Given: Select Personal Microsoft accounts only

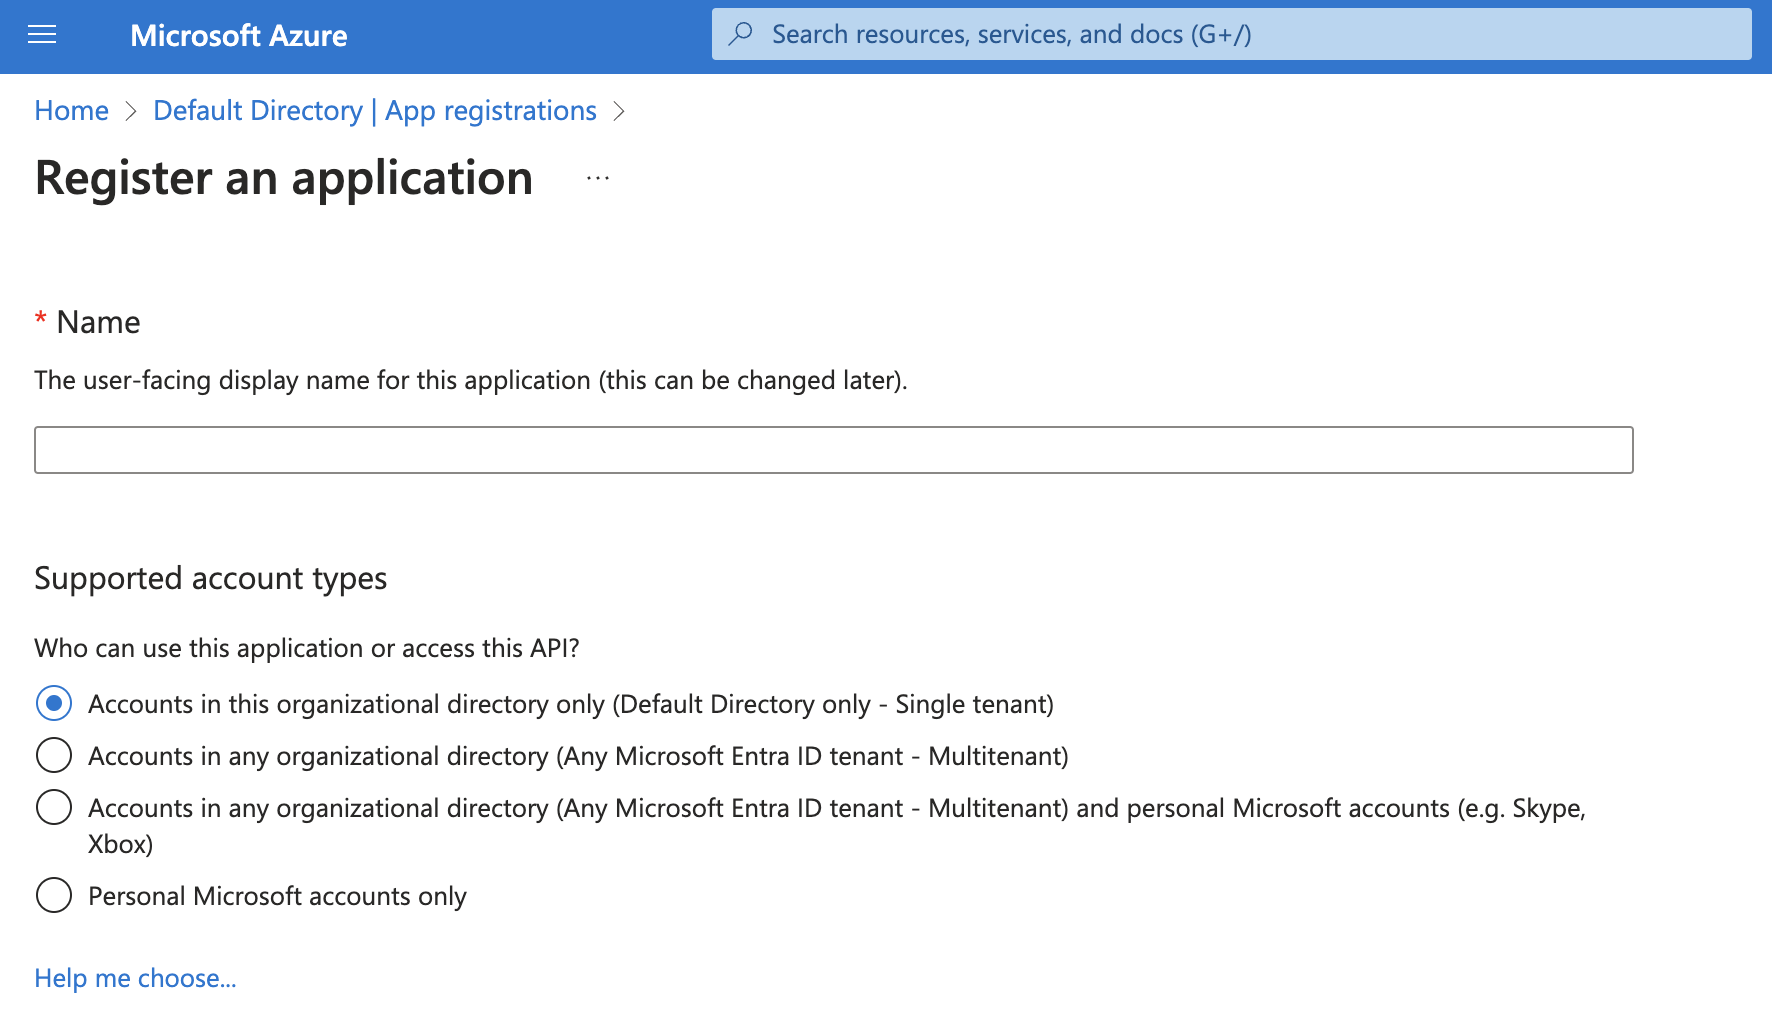Looking at the screenshot, I should (x=54, y=895).
